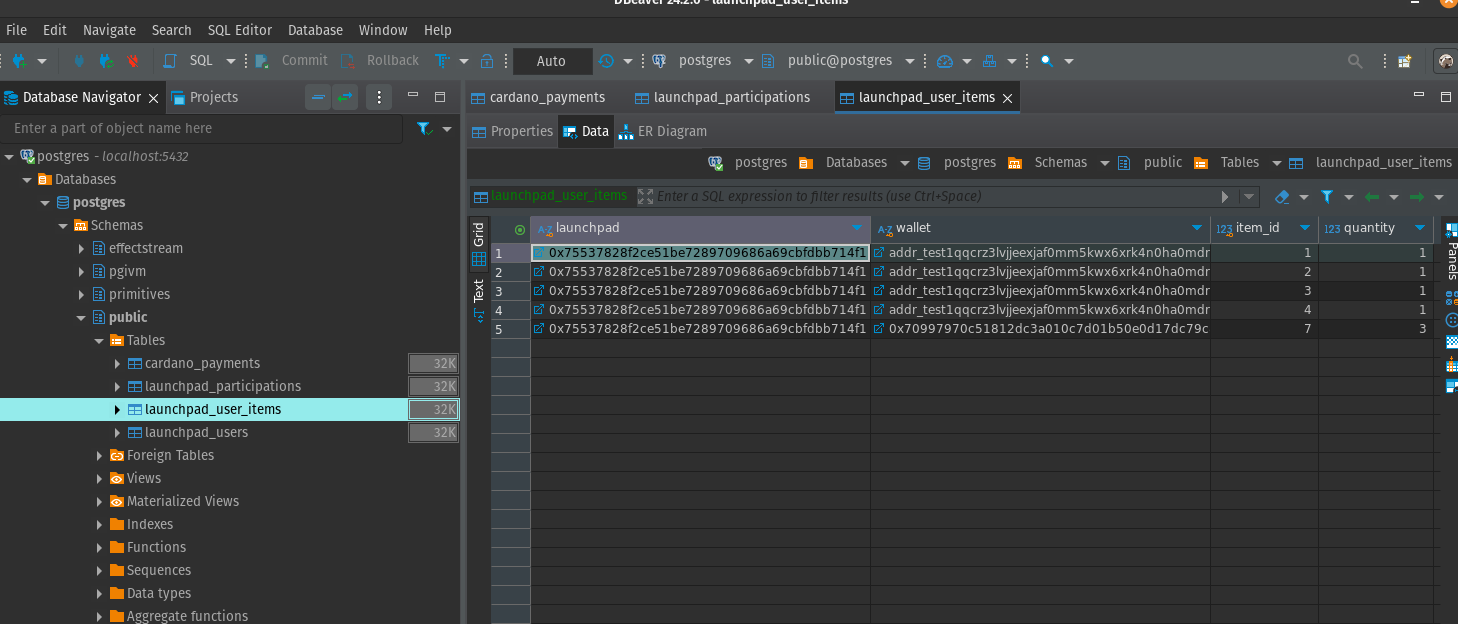This screenshot has height=624, width=1458.
Task: Expand the effectstream schema
Action: [x=82, y=248]
